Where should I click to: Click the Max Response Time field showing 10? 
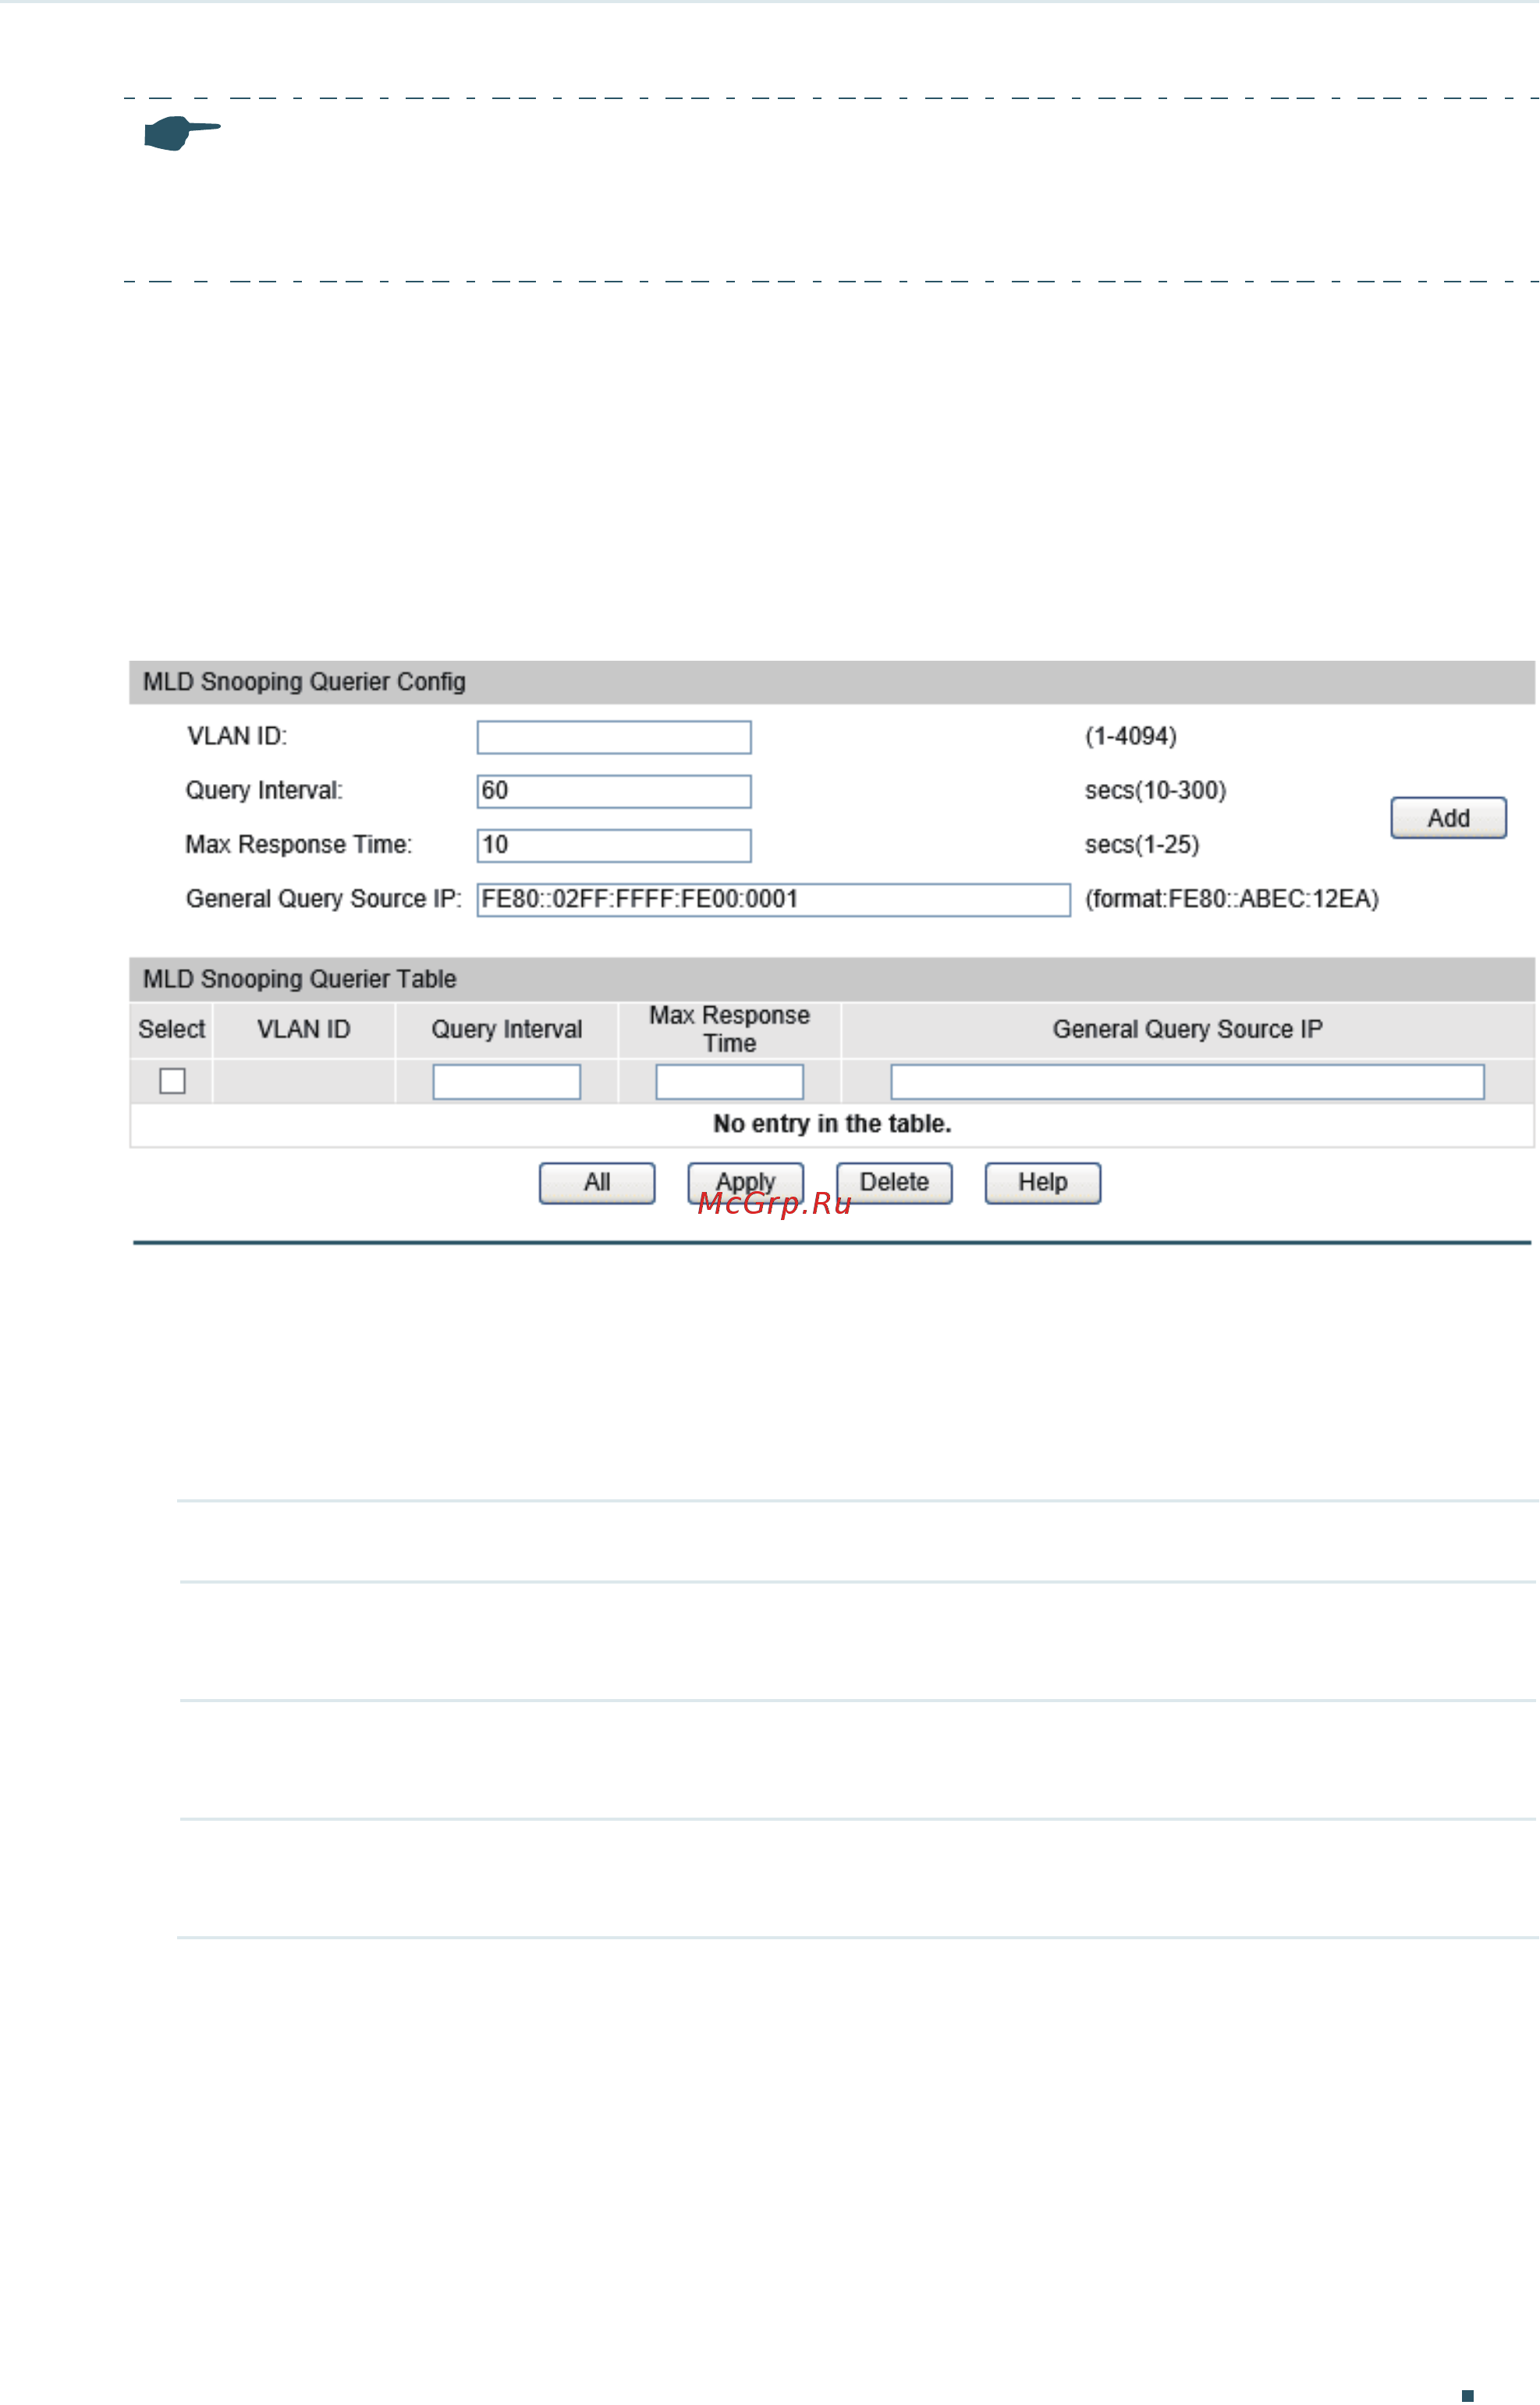[x=614, y=846]
